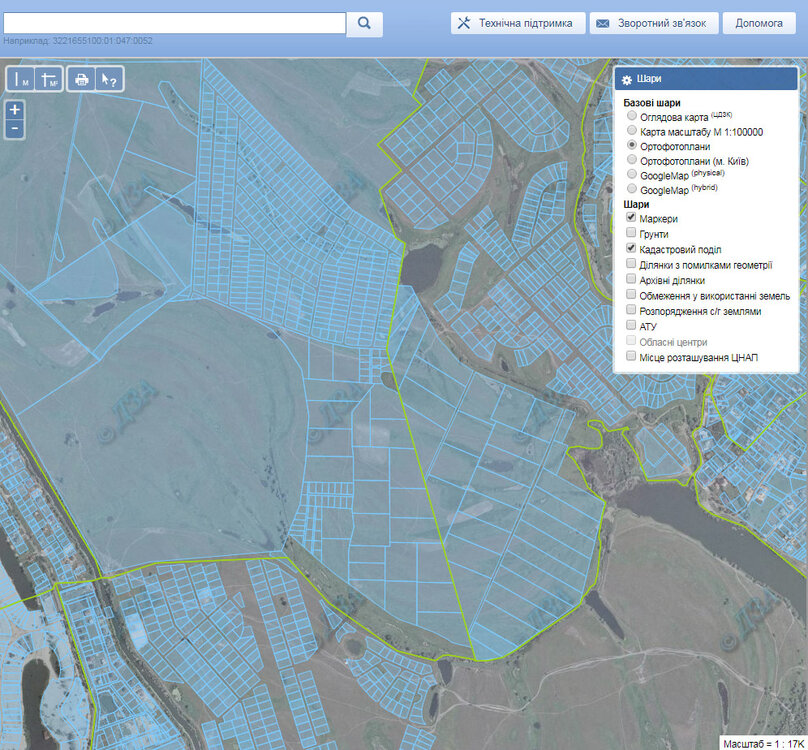Screen dimensions: 808x750
Task: Turn on the Архівні ділянки checkbox
Action: pyautogui.click(x=631, y=280)
